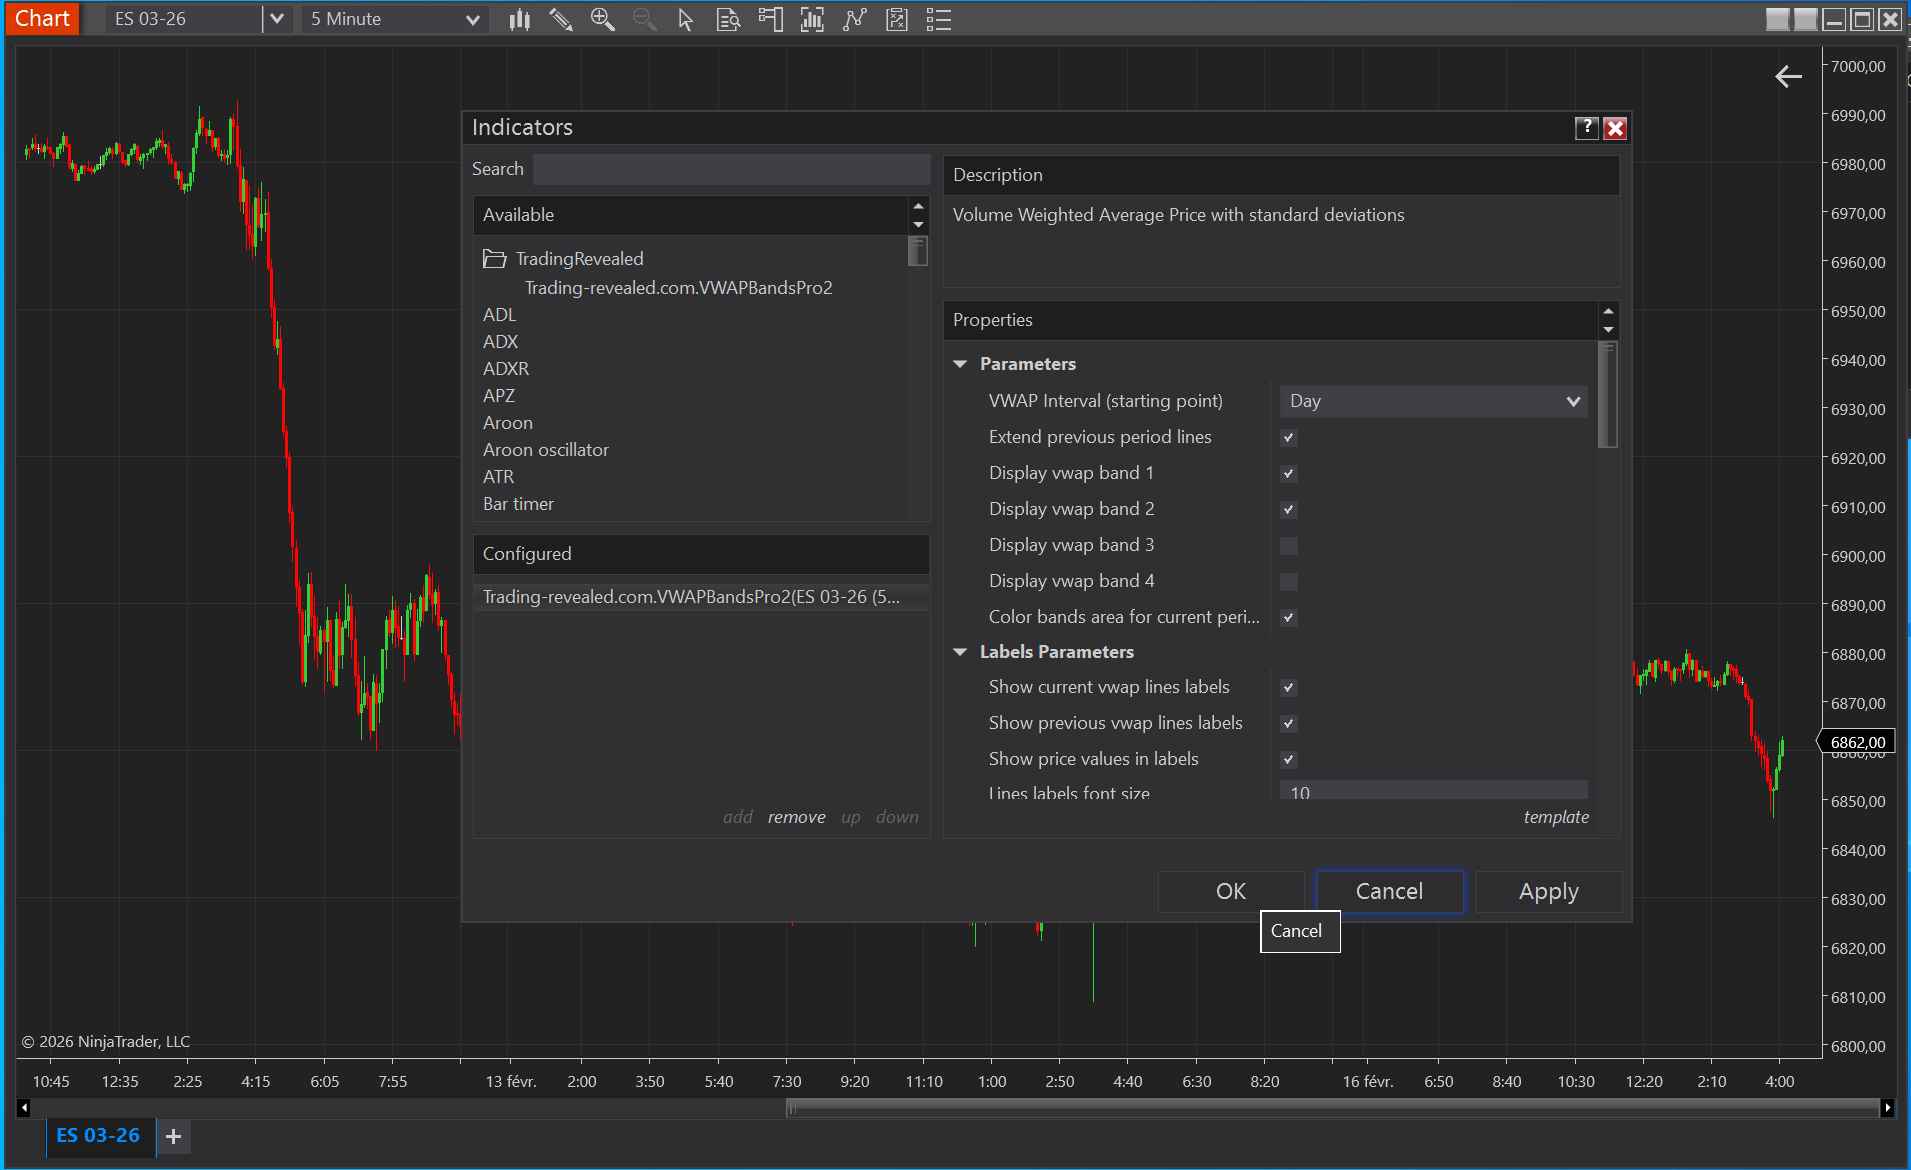Select the drawing tools pencil icon

pos(561,19)
